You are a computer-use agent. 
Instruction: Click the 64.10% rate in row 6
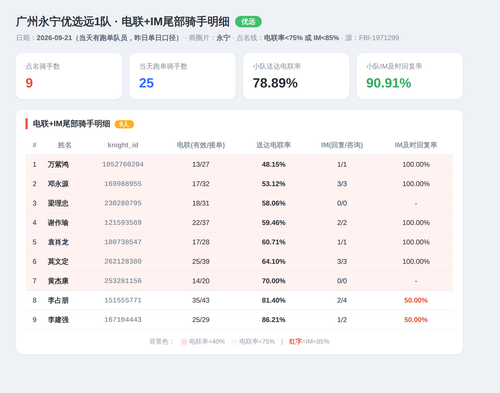[273, 261]
